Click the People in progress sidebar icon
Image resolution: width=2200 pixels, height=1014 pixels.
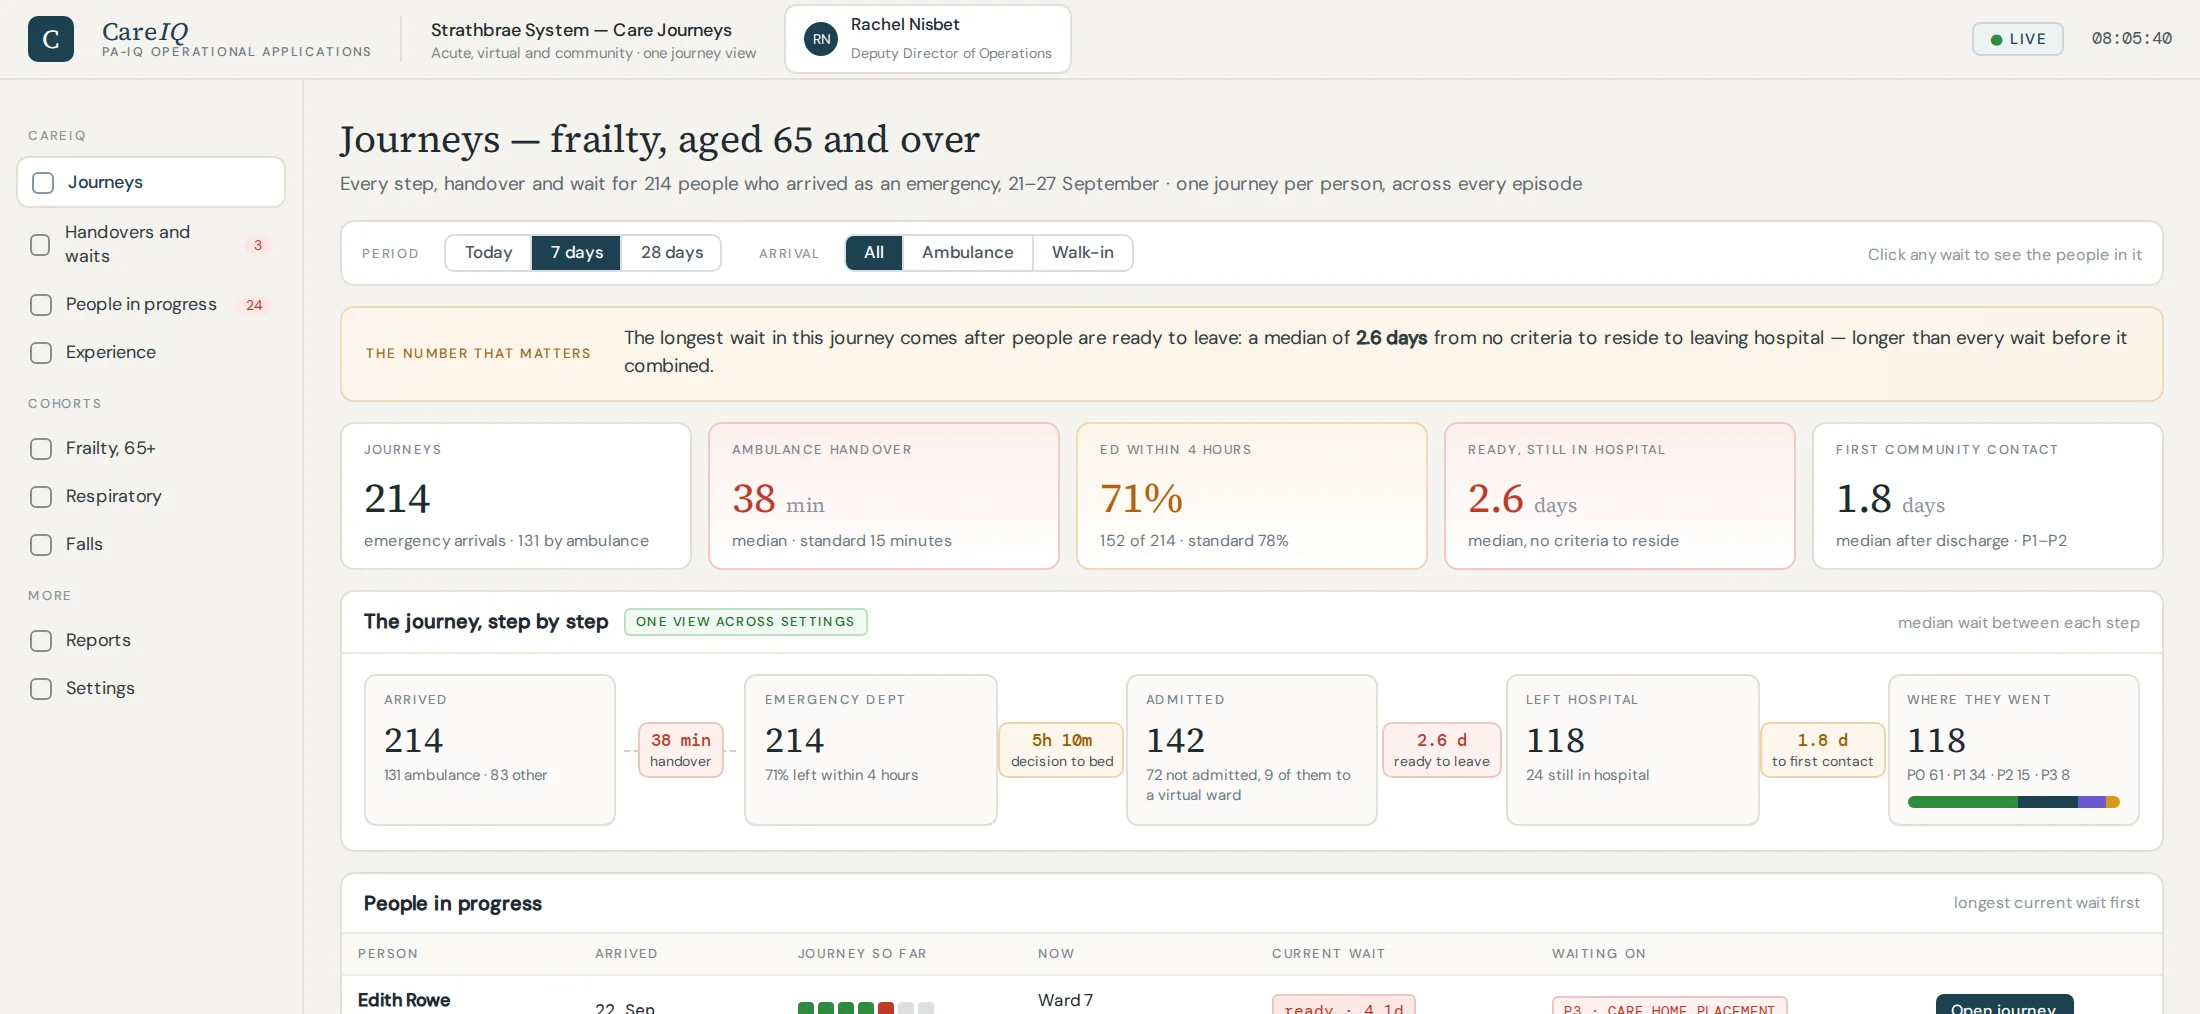[x=41, y=305]
